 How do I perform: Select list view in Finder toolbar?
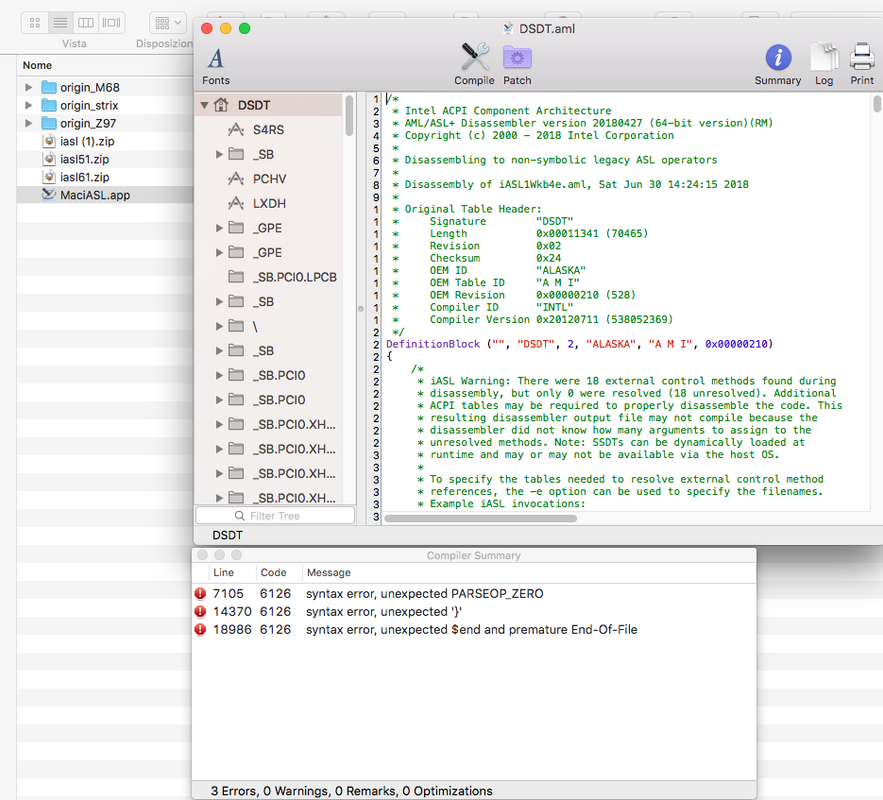[x=60, y=23]
